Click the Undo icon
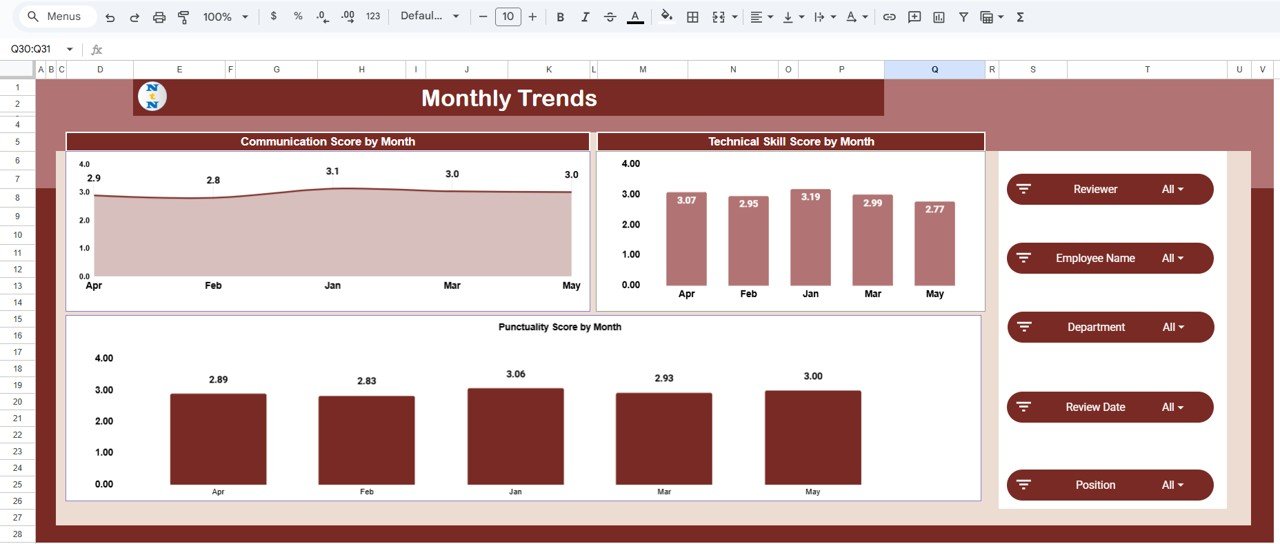This screenshot has width=1280, height=544. click(110, 17)
